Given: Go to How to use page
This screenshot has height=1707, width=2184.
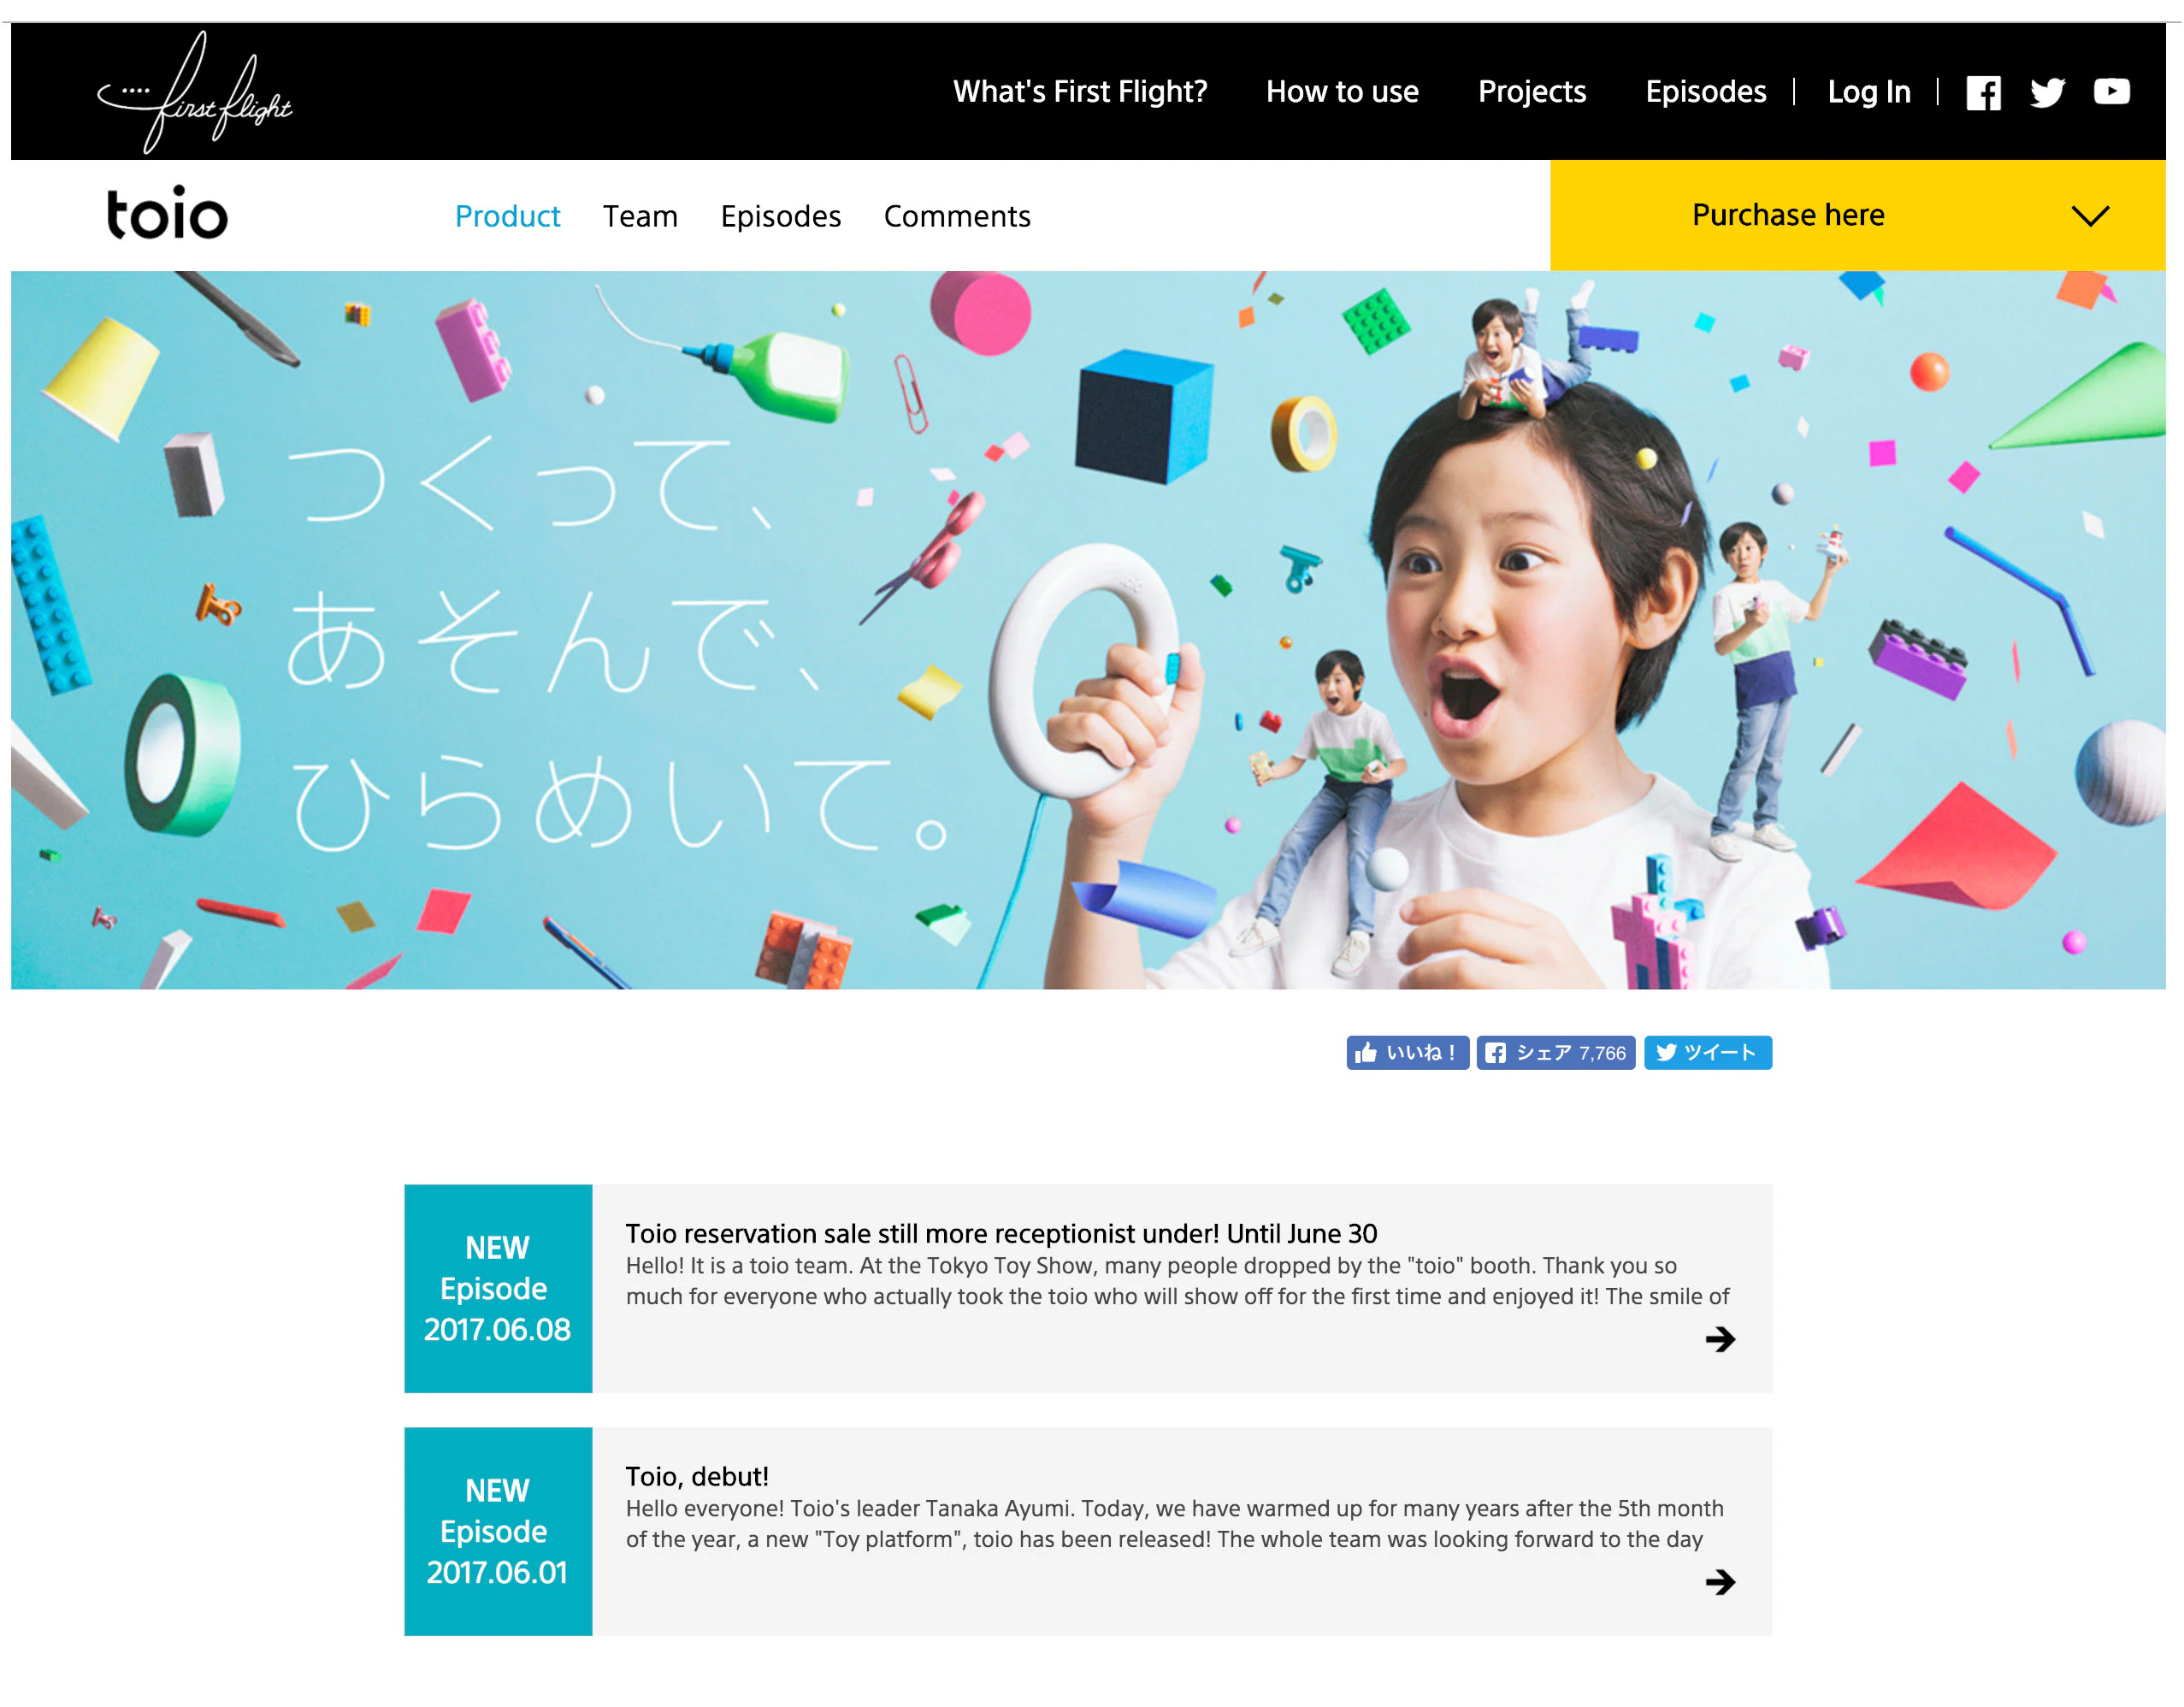Looking at the screenshot, I should coord(1342,92).
